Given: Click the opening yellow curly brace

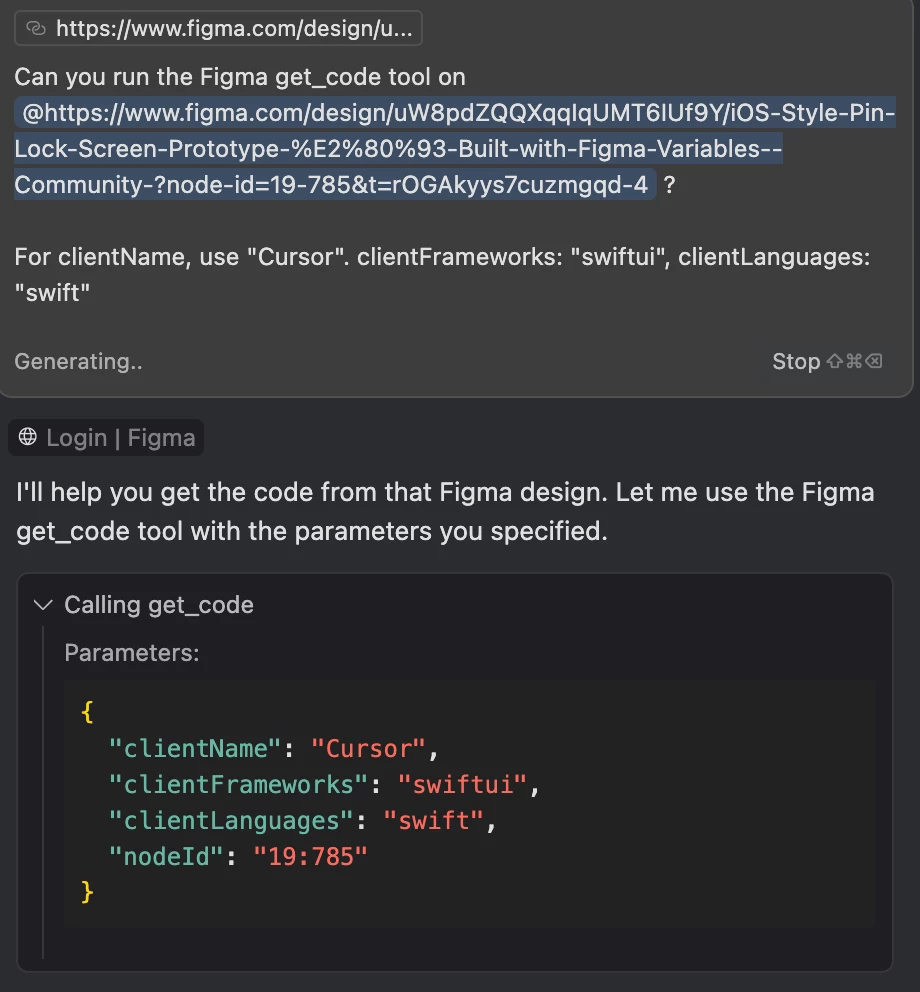Looking at the screenshot, I should pyautogui.click(x=87, y=712).
